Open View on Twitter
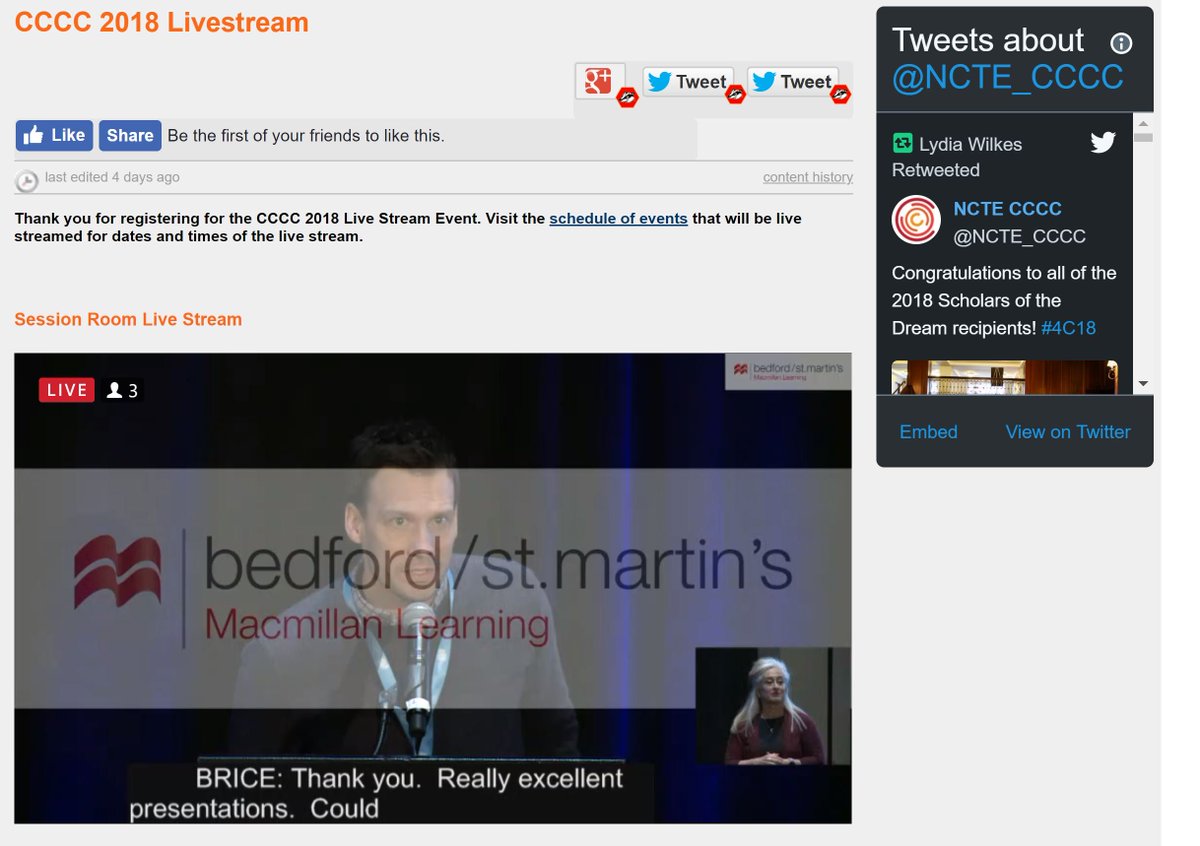 coord(1067,432)
